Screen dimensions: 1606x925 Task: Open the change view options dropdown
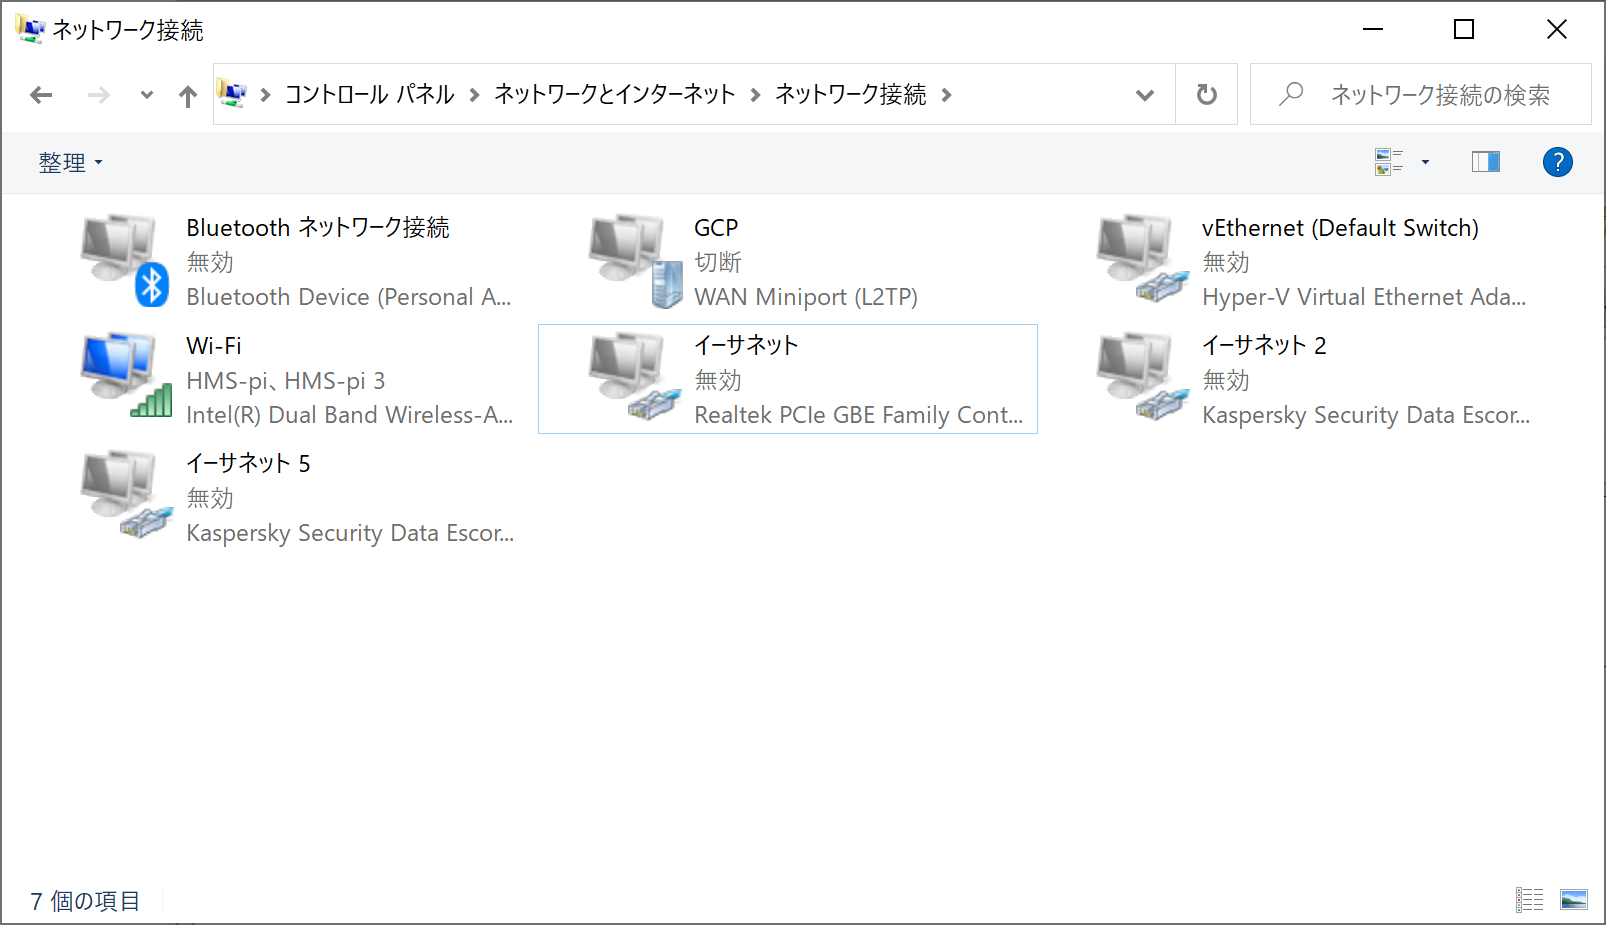[1425, 161]
